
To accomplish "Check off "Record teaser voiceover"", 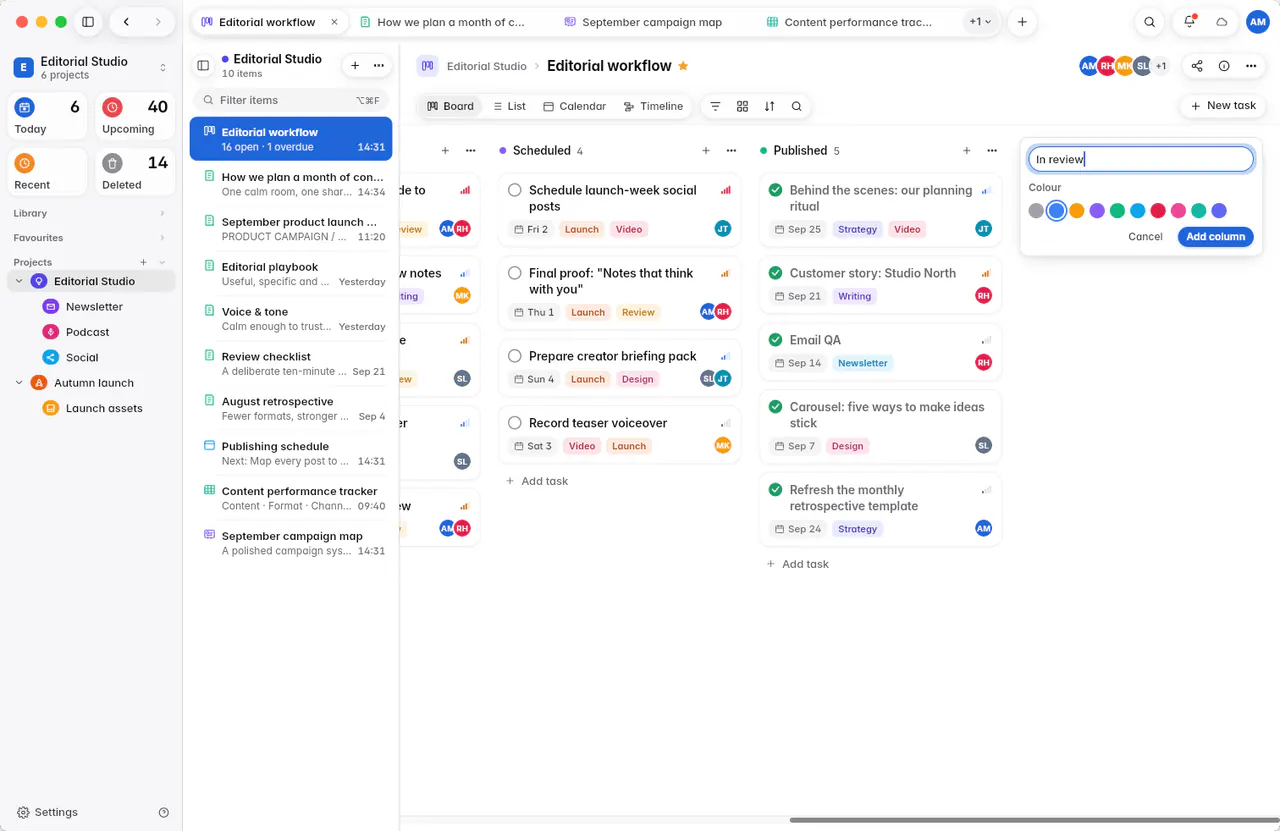I will coord(515,423).
